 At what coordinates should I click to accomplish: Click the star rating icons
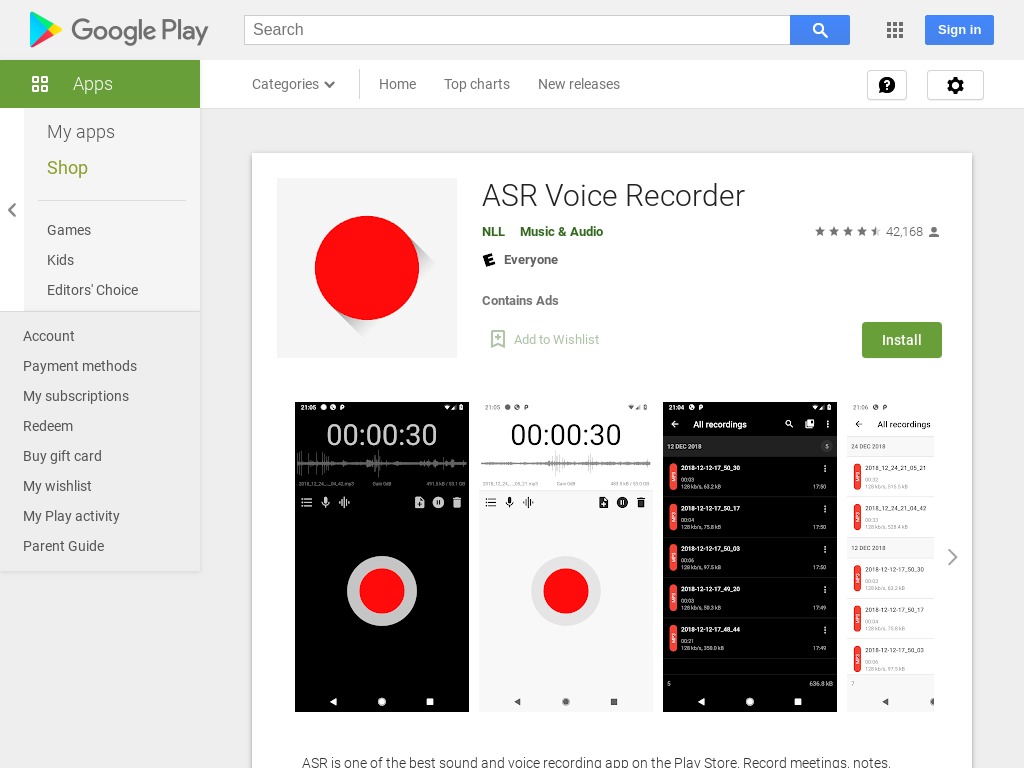click(x=848, y=232)
